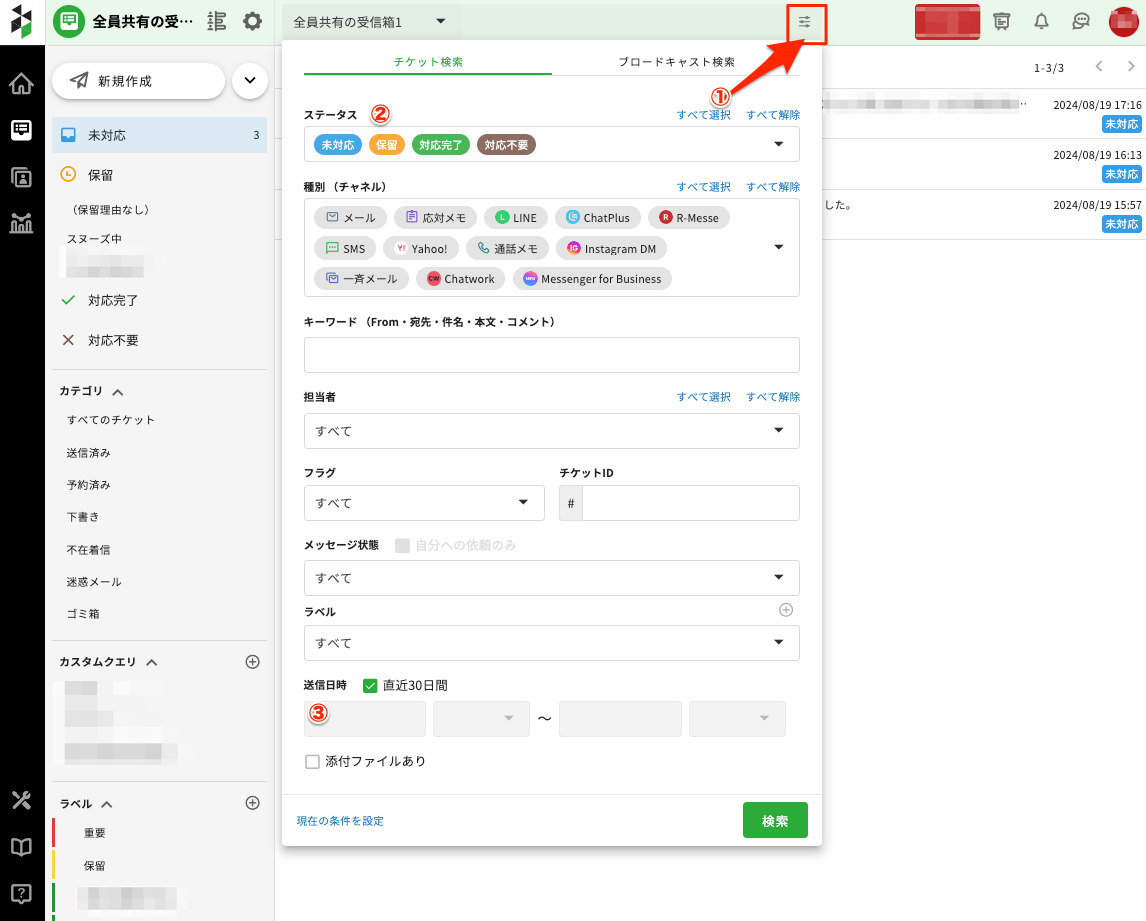Click the search filter sliders icon

click(x=805, y=21)
